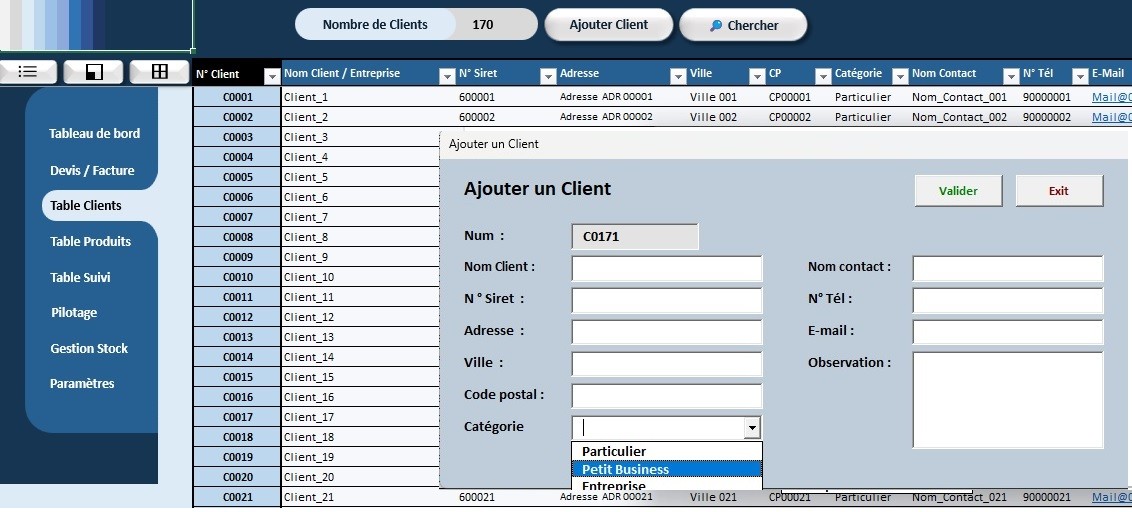Screen dimensions: 1132x512
Task: Click the E-mail input field in form
Action: (x=1008, y=332)
